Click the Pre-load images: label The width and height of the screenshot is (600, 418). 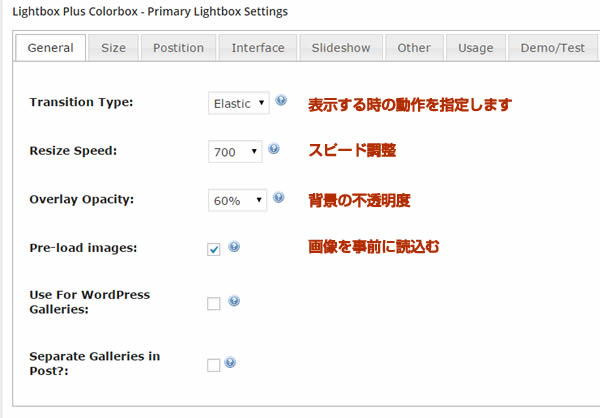coord(83,248)
